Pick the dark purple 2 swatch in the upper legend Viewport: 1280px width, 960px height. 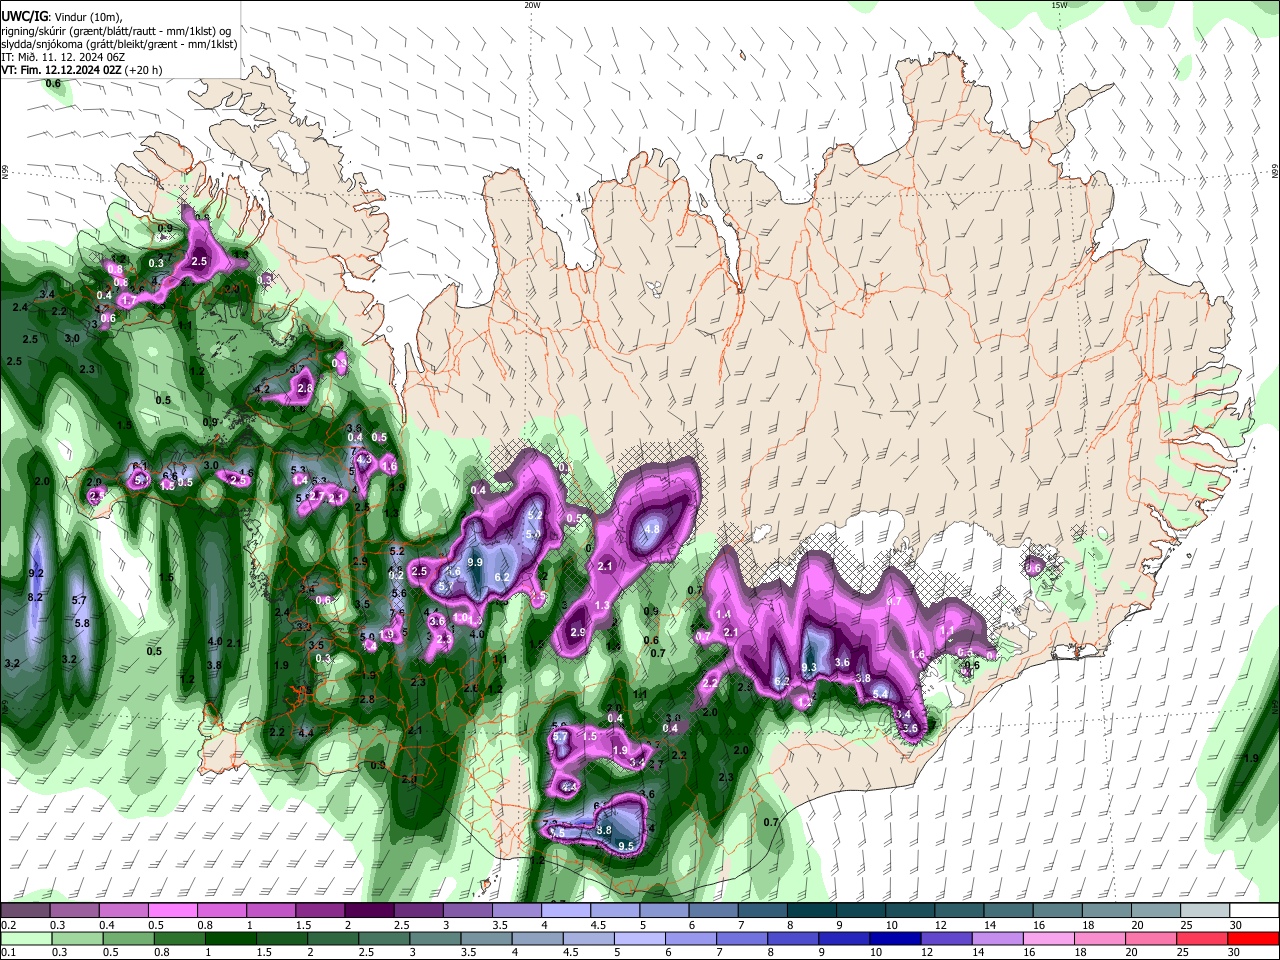pyautogui.click(x=368, y=911)
